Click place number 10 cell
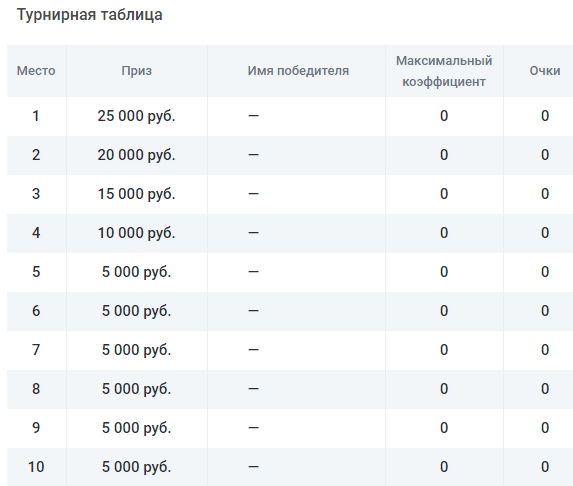This screenshot has height=486, width=573. 36,467
